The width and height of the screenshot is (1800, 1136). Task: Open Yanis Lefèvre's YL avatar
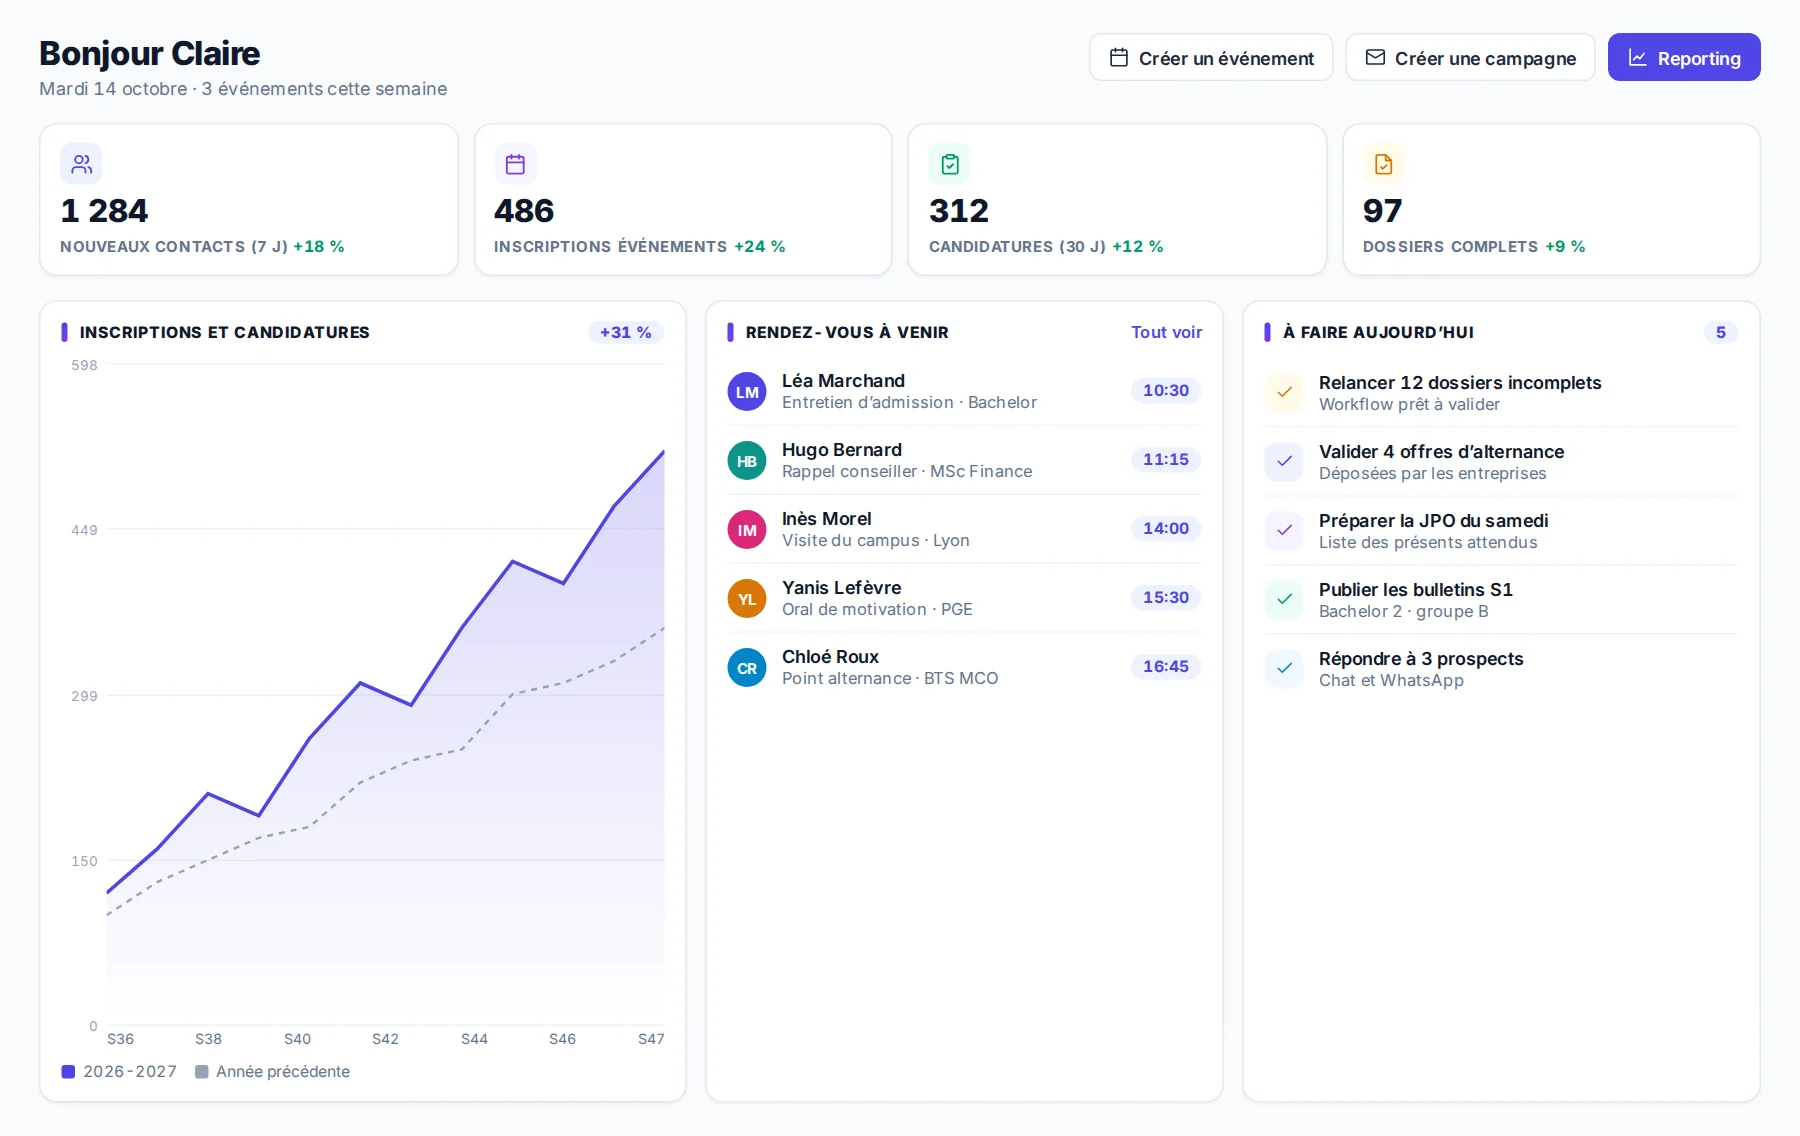click(x=747, y=599)
